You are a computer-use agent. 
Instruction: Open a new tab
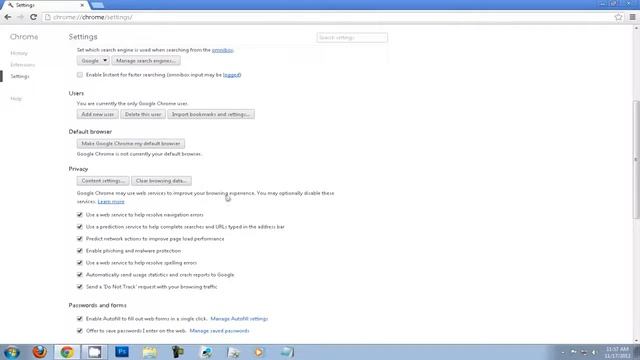pyautogui.click(x=97, y=5)
